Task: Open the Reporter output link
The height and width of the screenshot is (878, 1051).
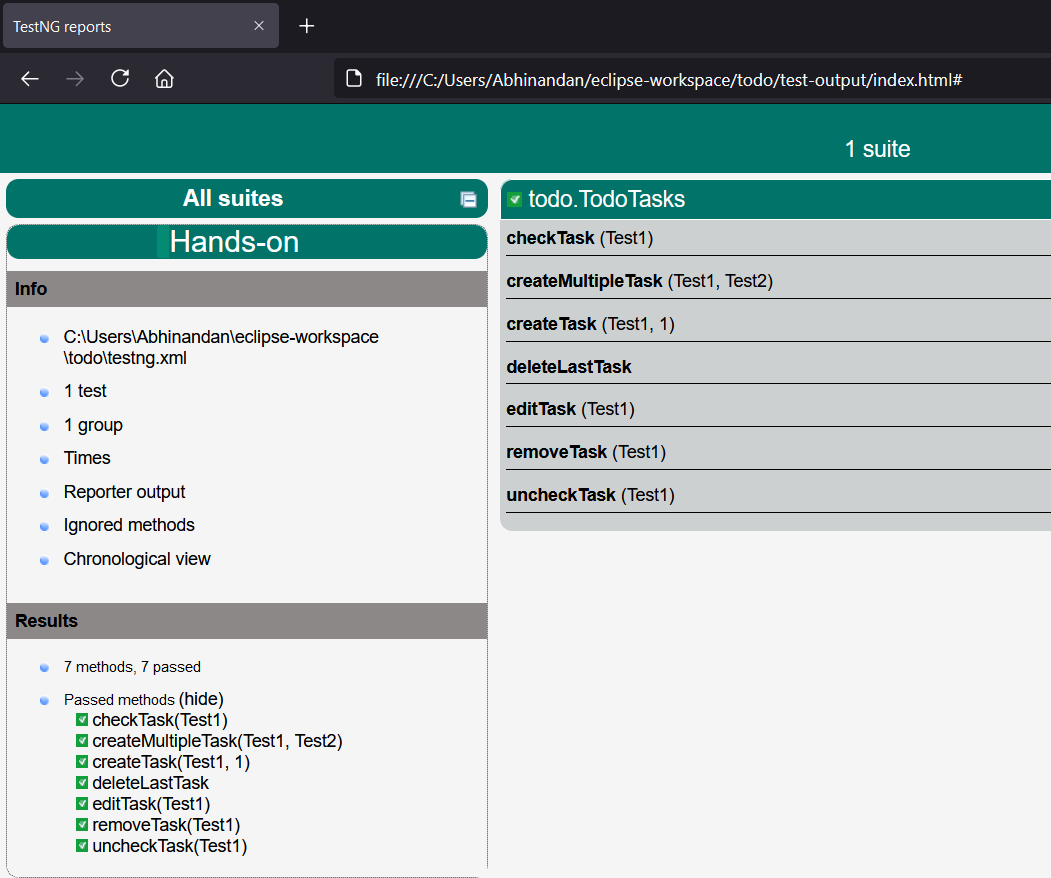Action: 124,492
